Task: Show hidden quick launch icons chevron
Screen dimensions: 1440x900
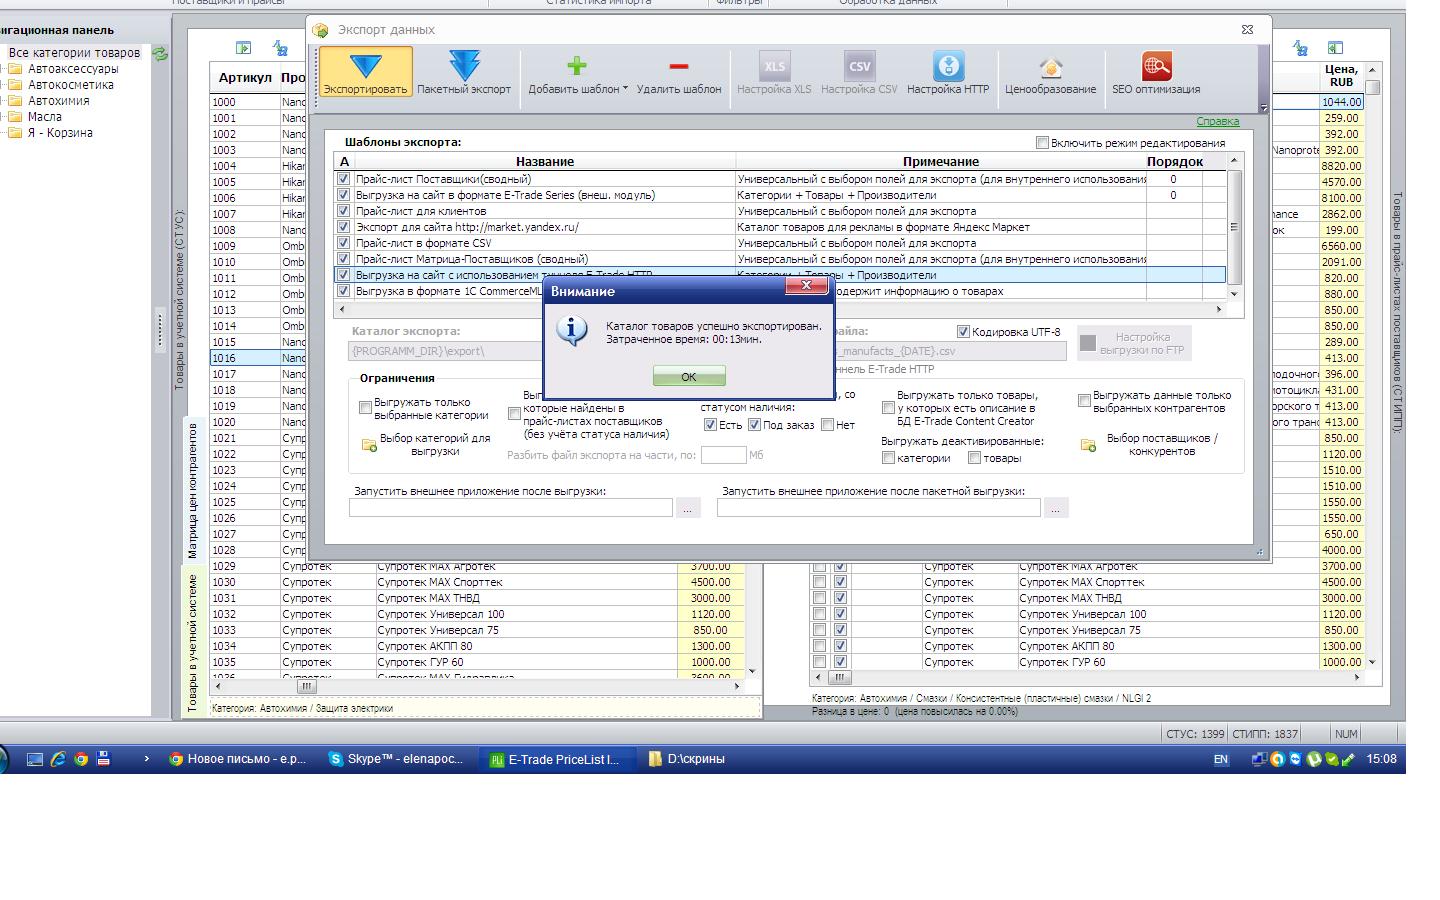Action: tap(146, 759)
